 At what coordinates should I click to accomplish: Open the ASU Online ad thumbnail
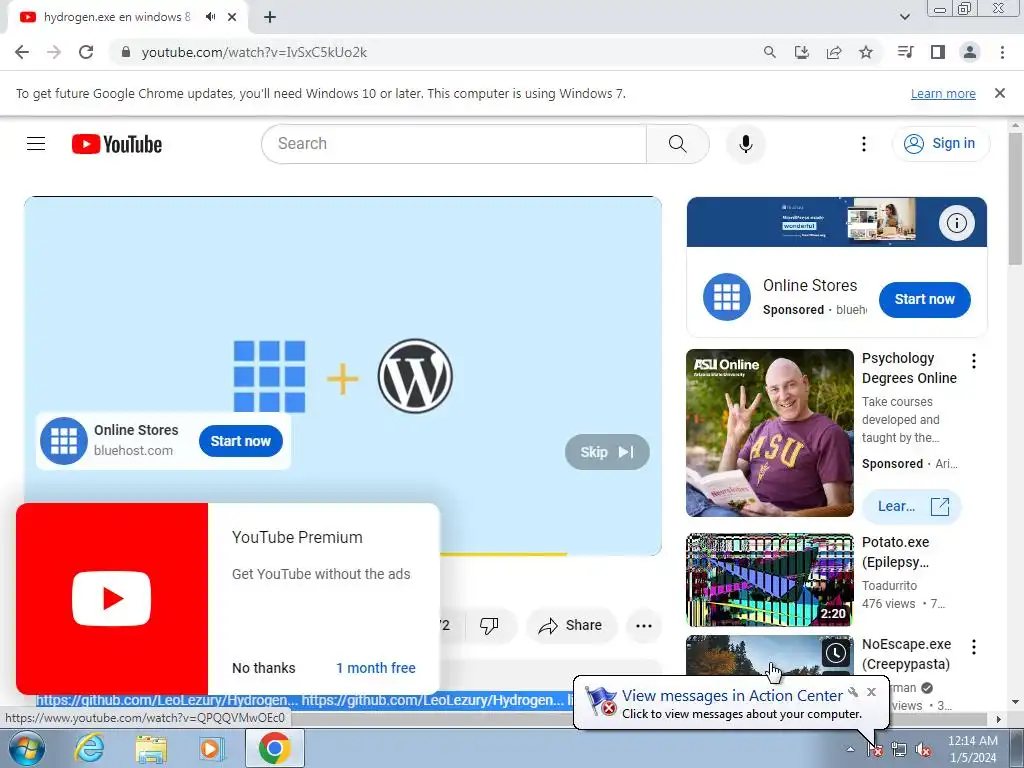(x=769, y=432)
